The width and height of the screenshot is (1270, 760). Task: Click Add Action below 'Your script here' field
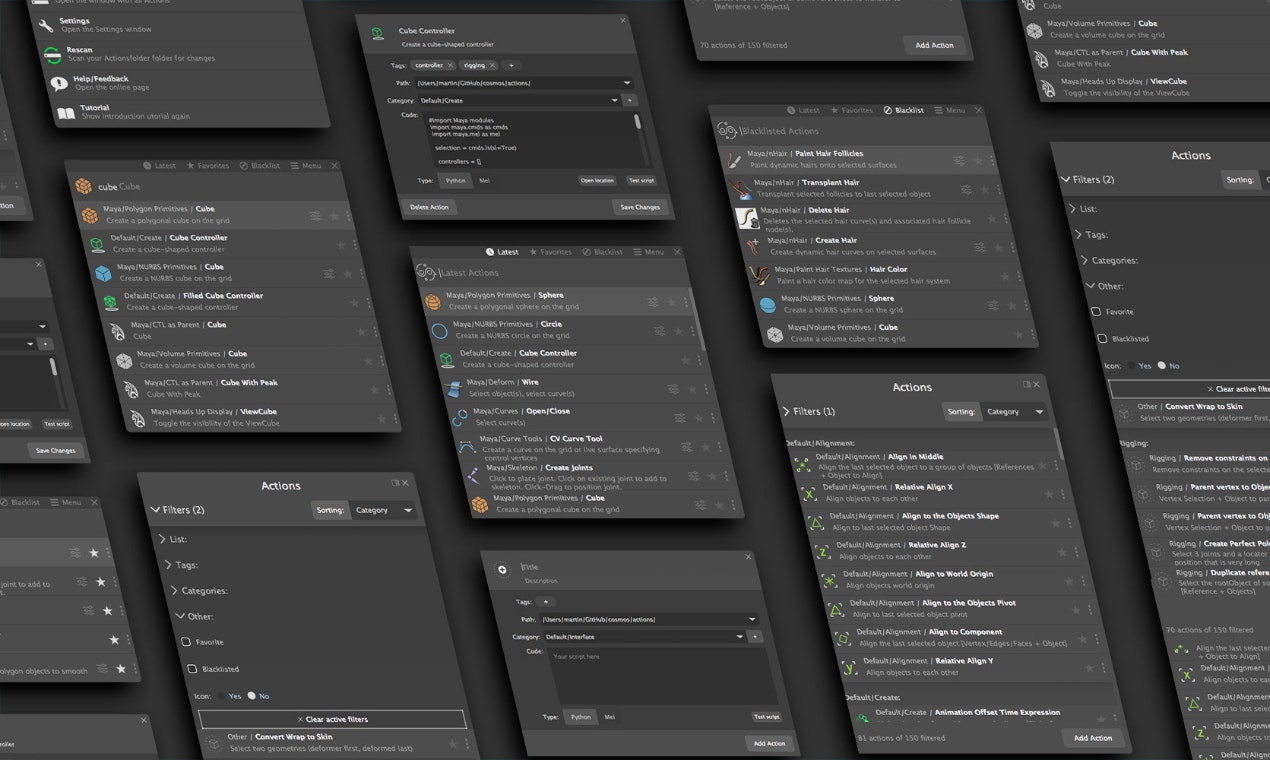[x=769, y=743]
